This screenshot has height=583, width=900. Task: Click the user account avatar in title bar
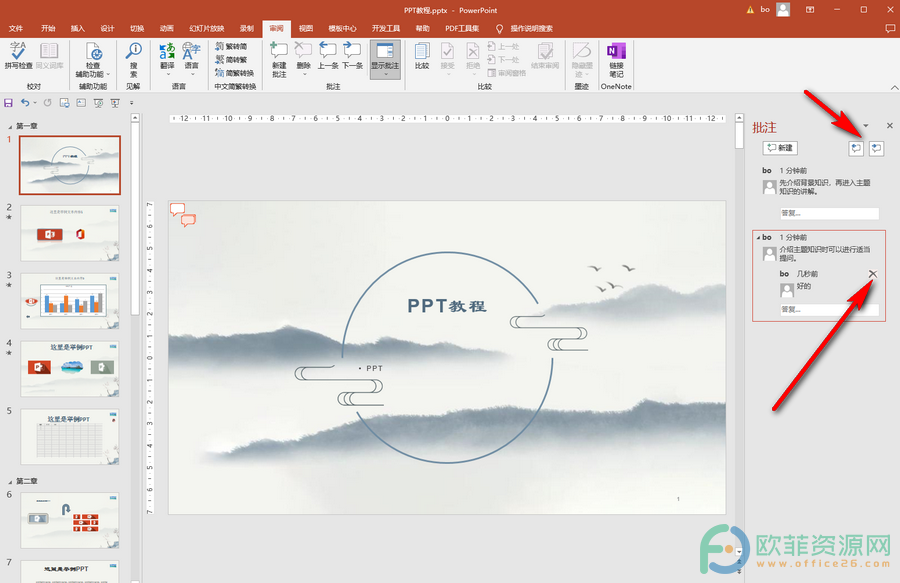coord(783,9)
